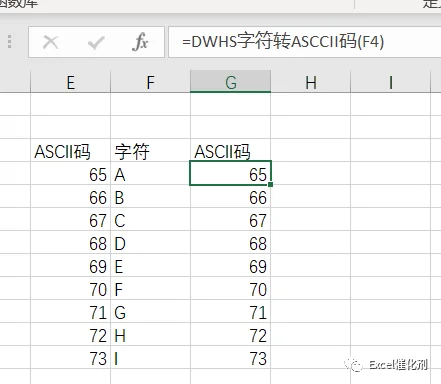Click the cell containing letter D
The width and height of the screenshot is (441, 384).
click(150, 242)
